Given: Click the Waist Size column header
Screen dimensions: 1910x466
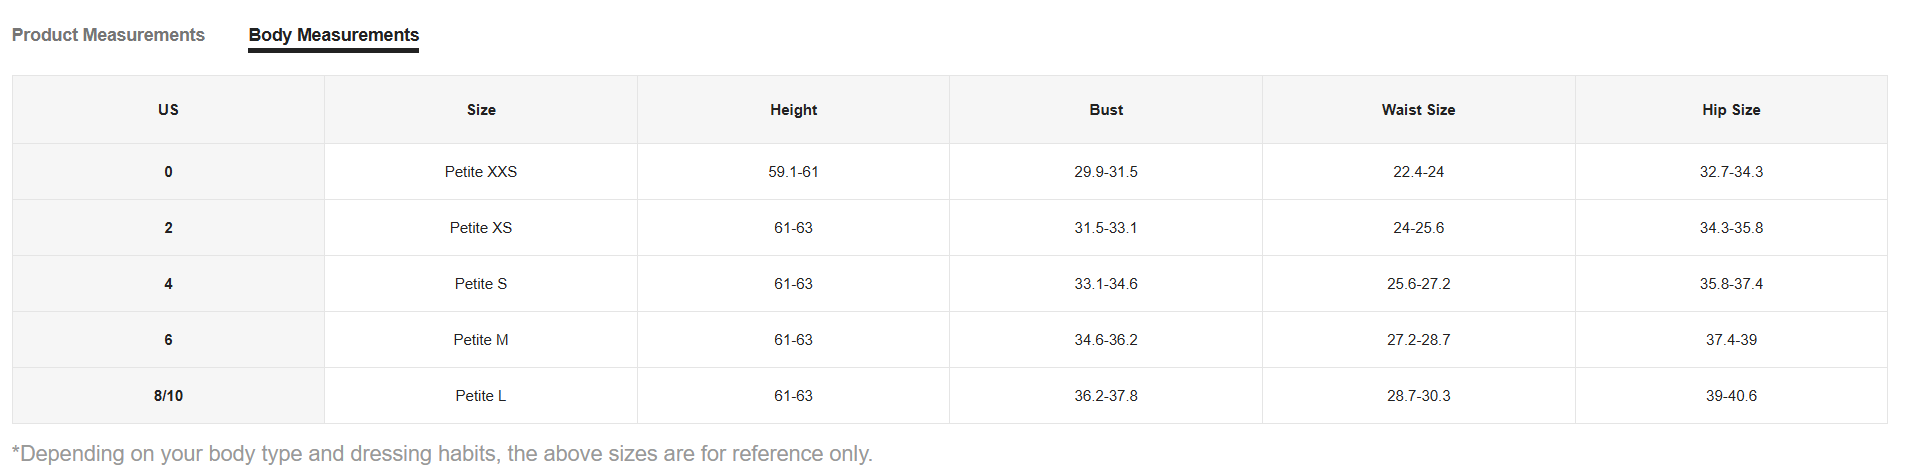Looking at the screenshot, I should tap(1418, 110).
